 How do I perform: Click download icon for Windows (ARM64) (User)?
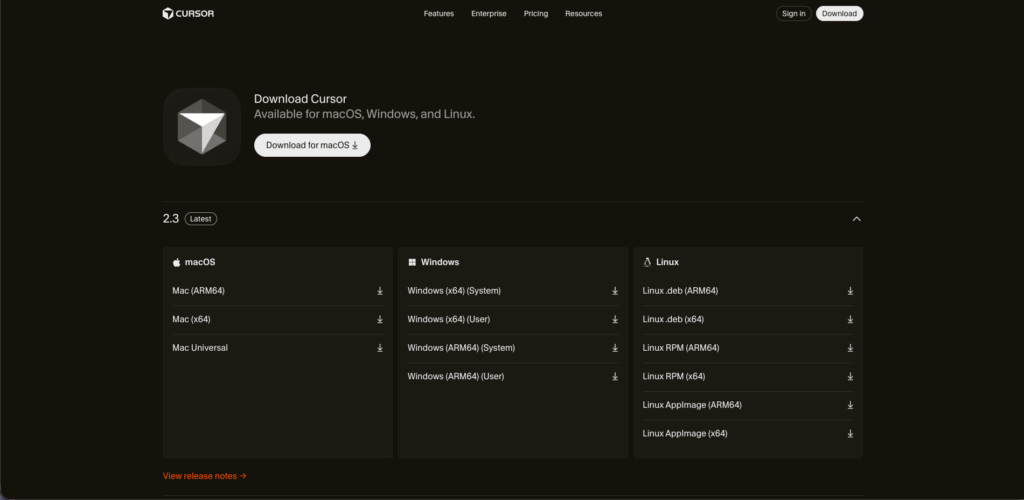[615, 377]
